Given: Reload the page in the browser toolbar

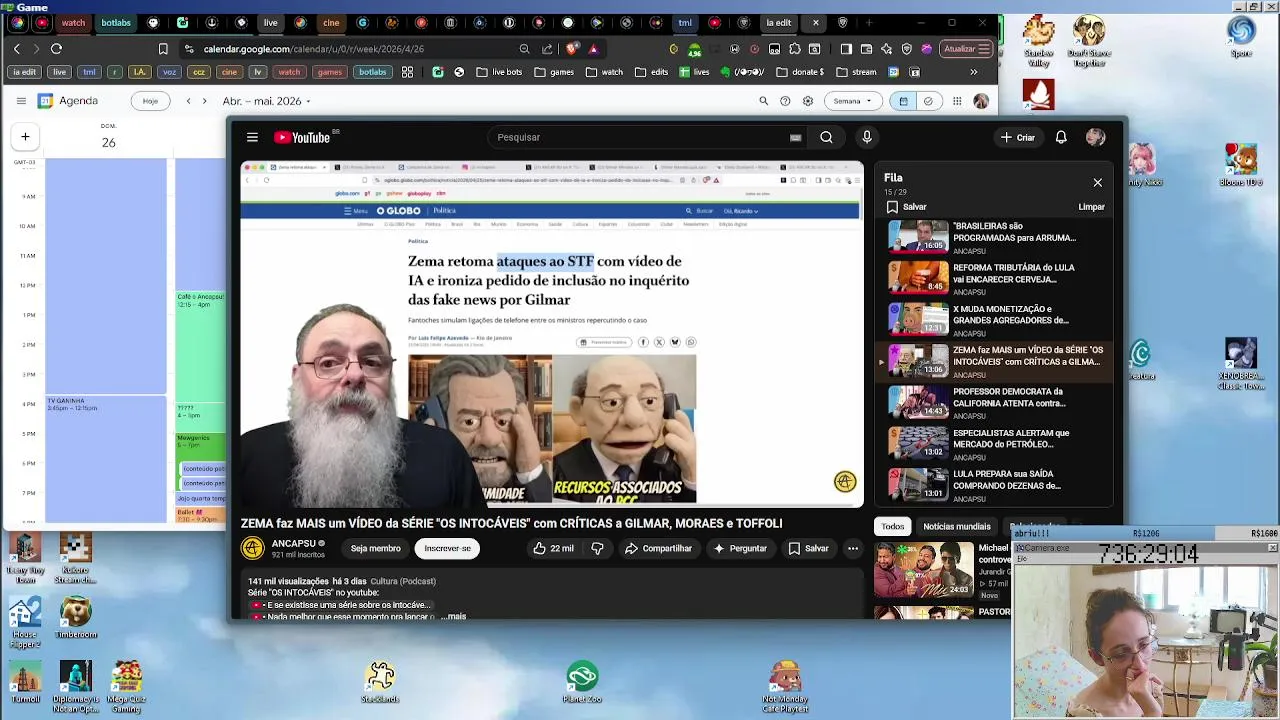Looking at the screenshot, I should click(x=56, y=48).
